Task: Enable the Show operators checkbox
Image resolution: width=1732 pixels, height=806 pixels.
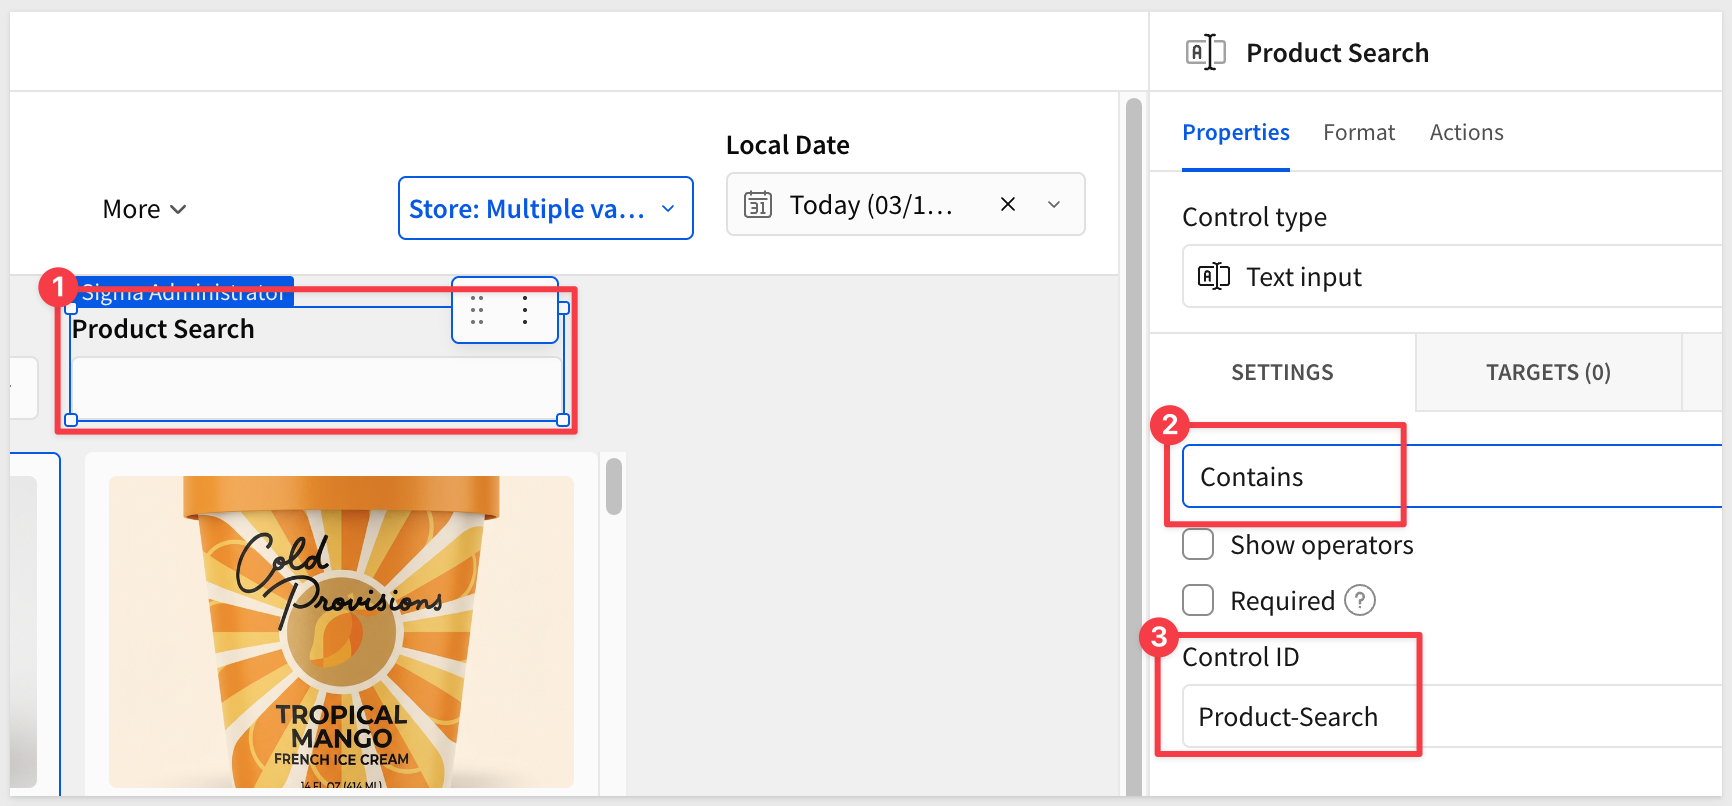Action: (x=1198, y=545)
